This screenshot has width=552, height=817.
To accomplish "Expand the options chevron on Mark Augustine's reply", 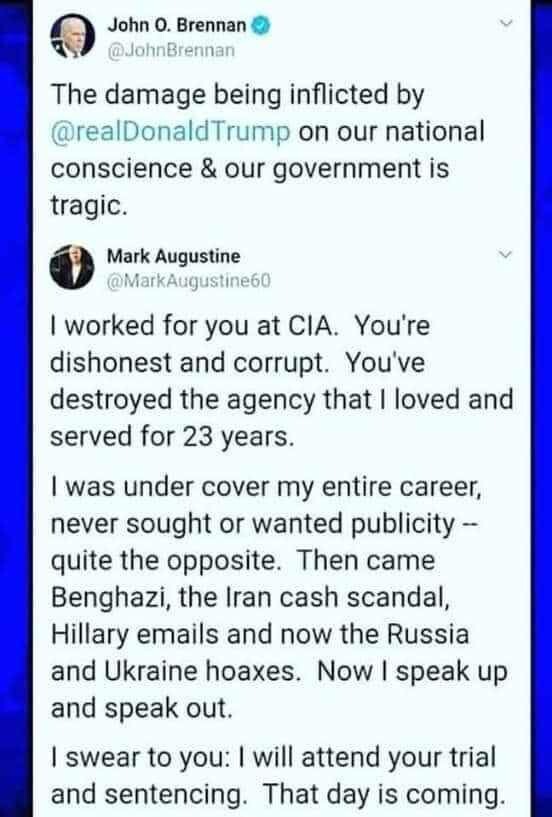I will (506, 255).
